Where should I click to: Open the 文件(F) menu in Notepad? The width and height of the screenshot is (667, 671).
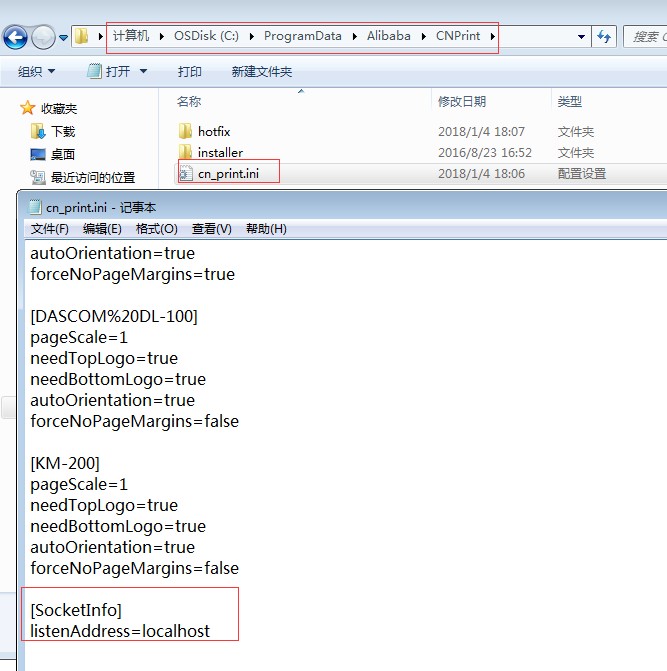[50, 229]
